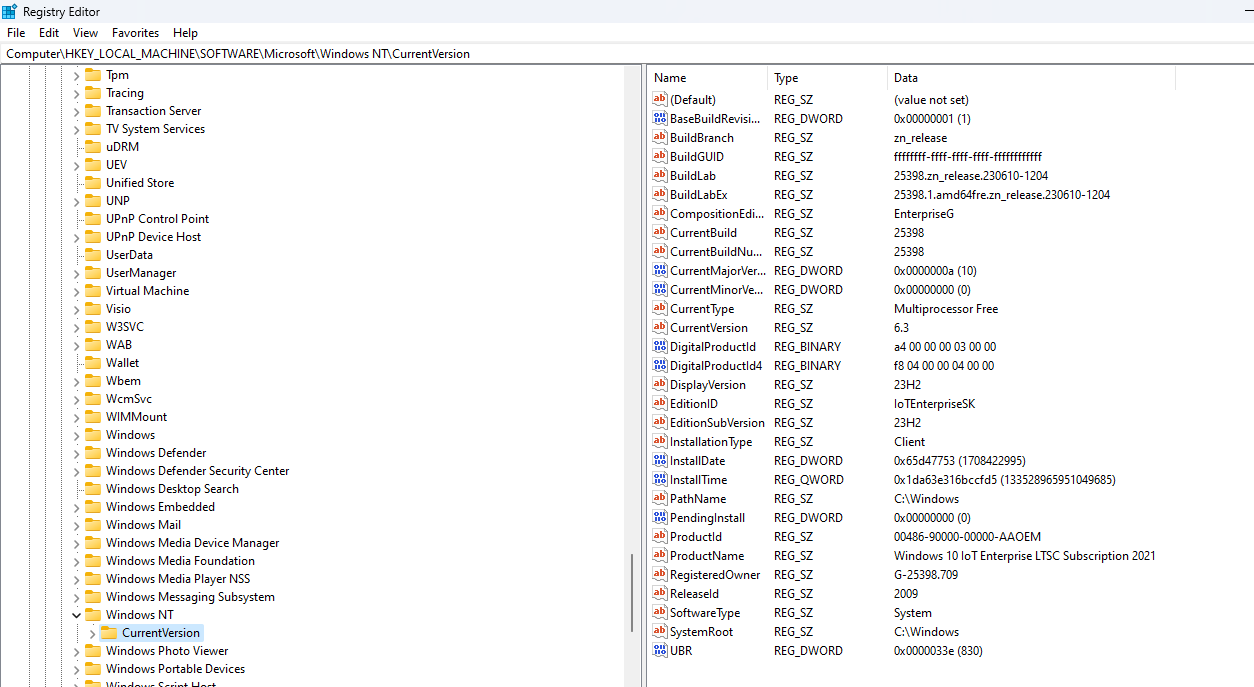
Task: Expand the TV System Services key
Action: pyautogui.click(x=76, y=129)
